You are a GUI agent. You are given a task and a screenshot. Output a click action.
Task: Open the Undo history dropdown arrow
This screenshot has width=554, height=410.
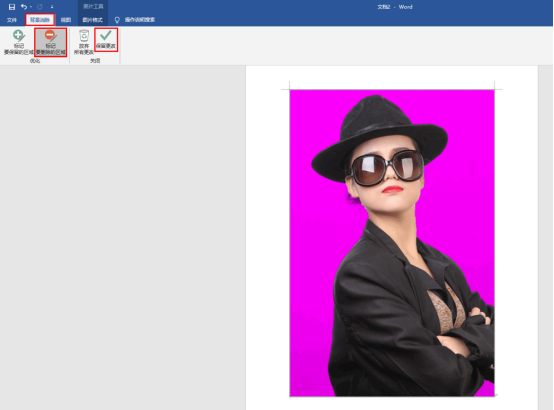coord(31,7)
